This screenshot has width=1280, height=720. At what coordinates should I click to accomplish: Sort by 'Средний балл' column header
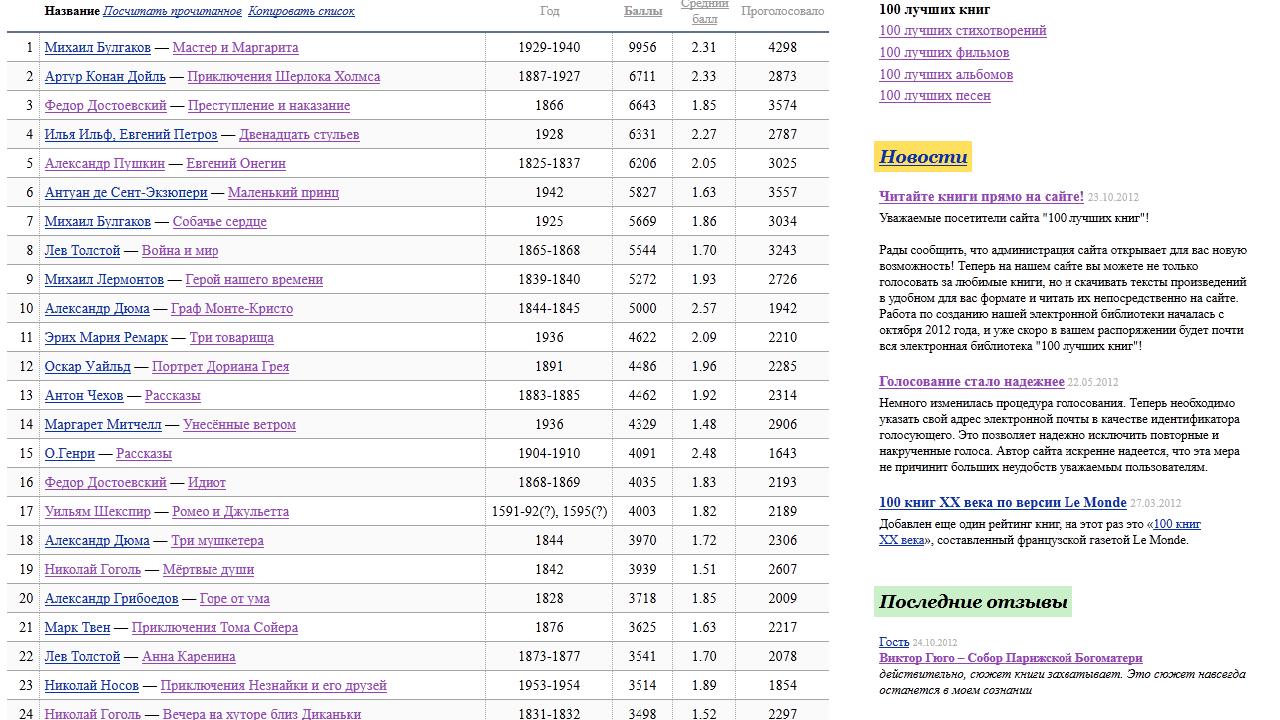pyautogui.click(x=704, y=12)
